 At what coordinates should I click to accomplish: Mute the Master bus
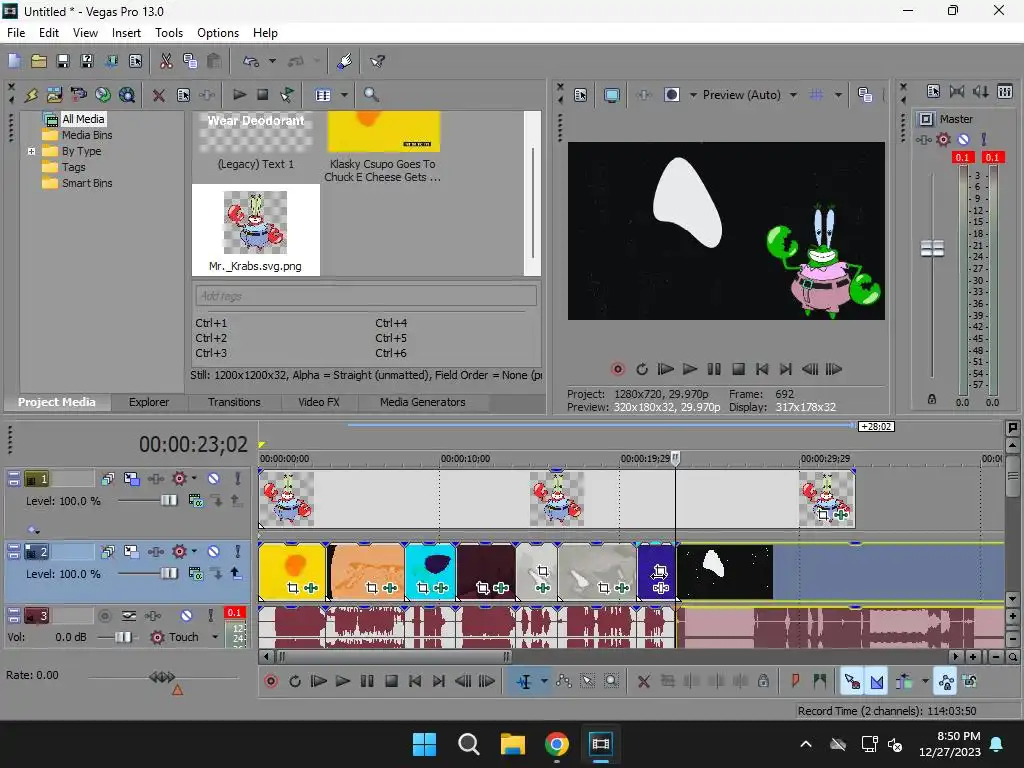click(x=963, y=139)
